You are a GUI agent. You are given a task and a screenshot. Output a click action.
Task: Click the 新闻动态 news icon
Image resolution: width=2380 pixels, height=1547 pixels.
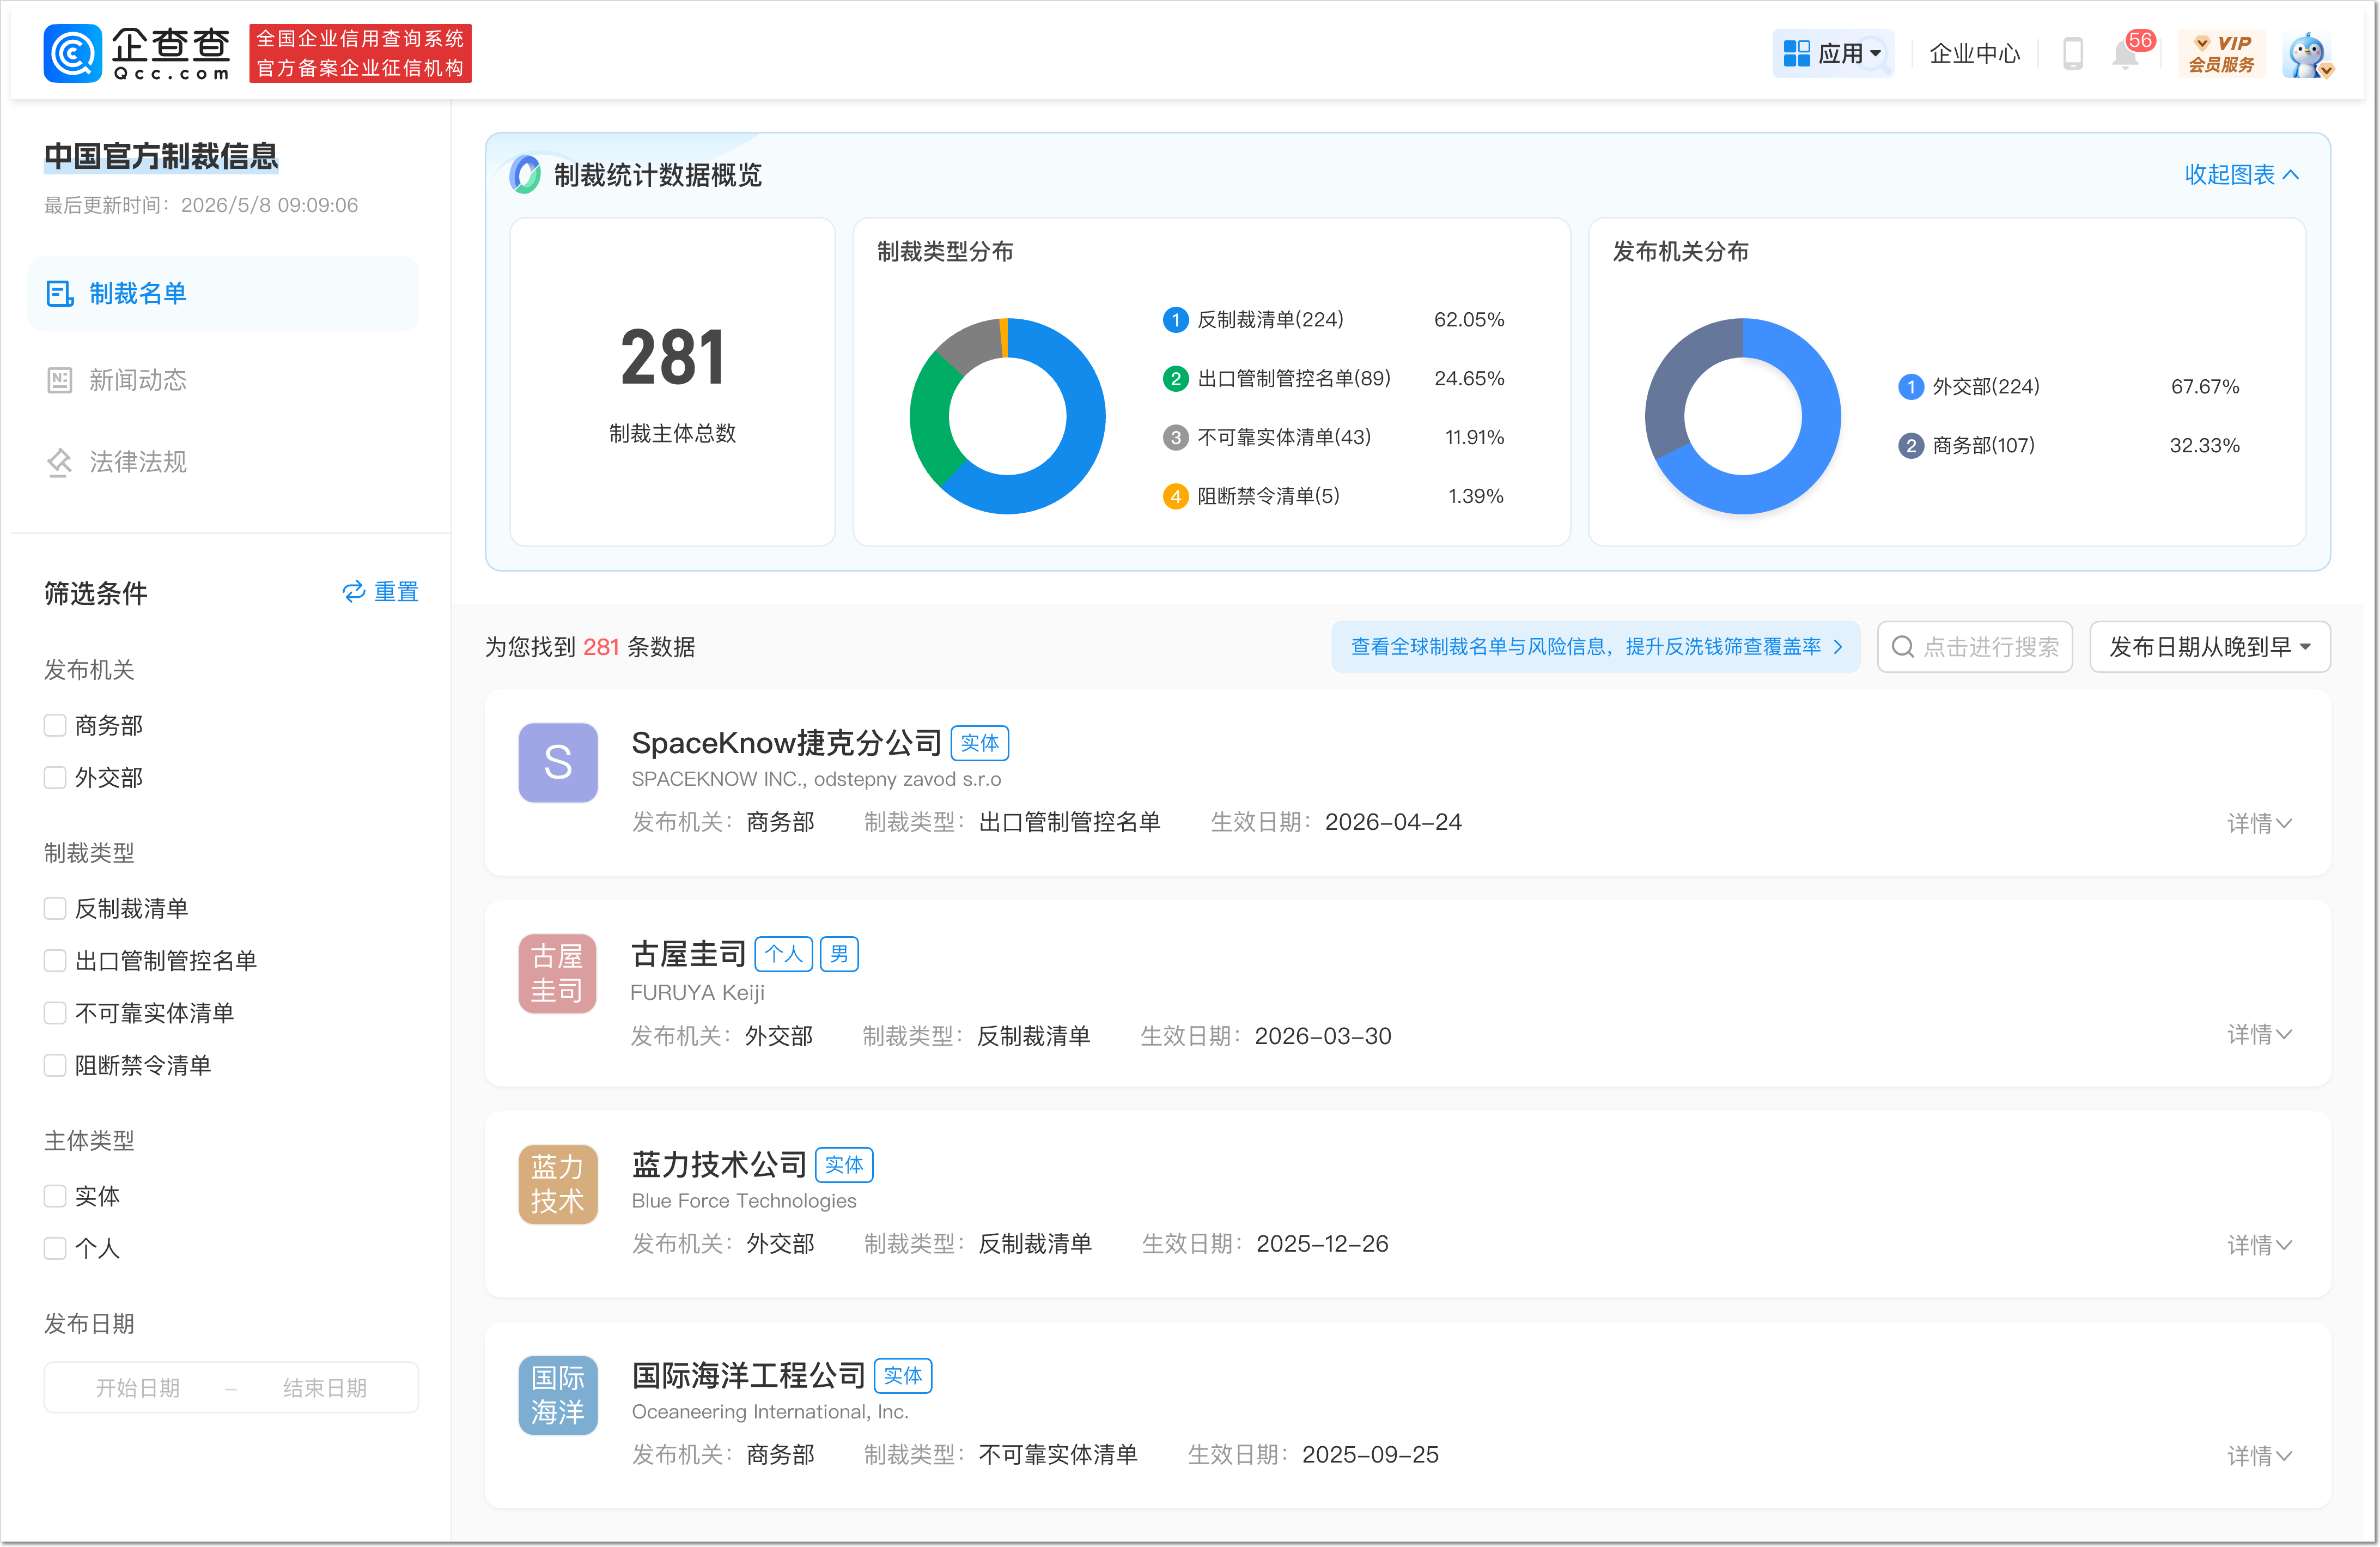click(x=60, y=380)
